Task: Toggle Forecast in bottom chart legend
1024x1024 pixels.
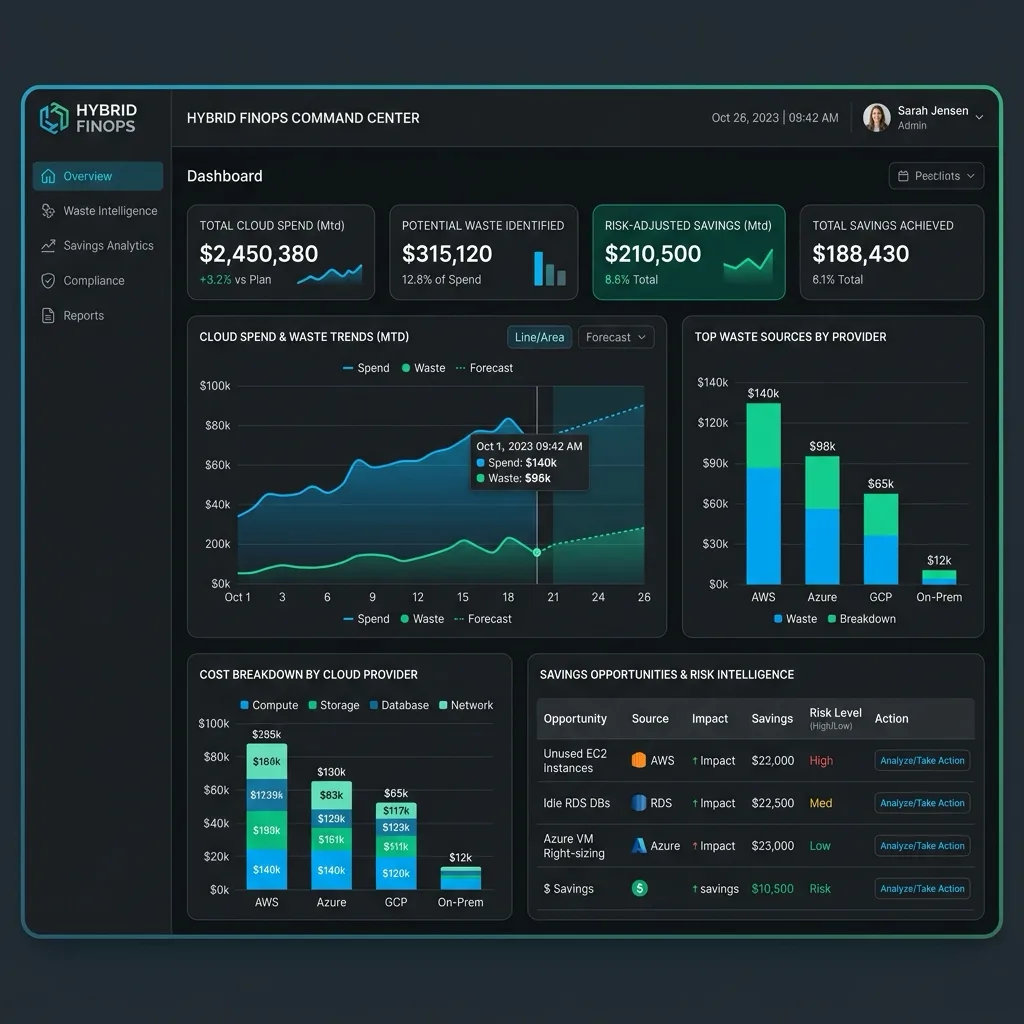Action: [x=483, y=619]
